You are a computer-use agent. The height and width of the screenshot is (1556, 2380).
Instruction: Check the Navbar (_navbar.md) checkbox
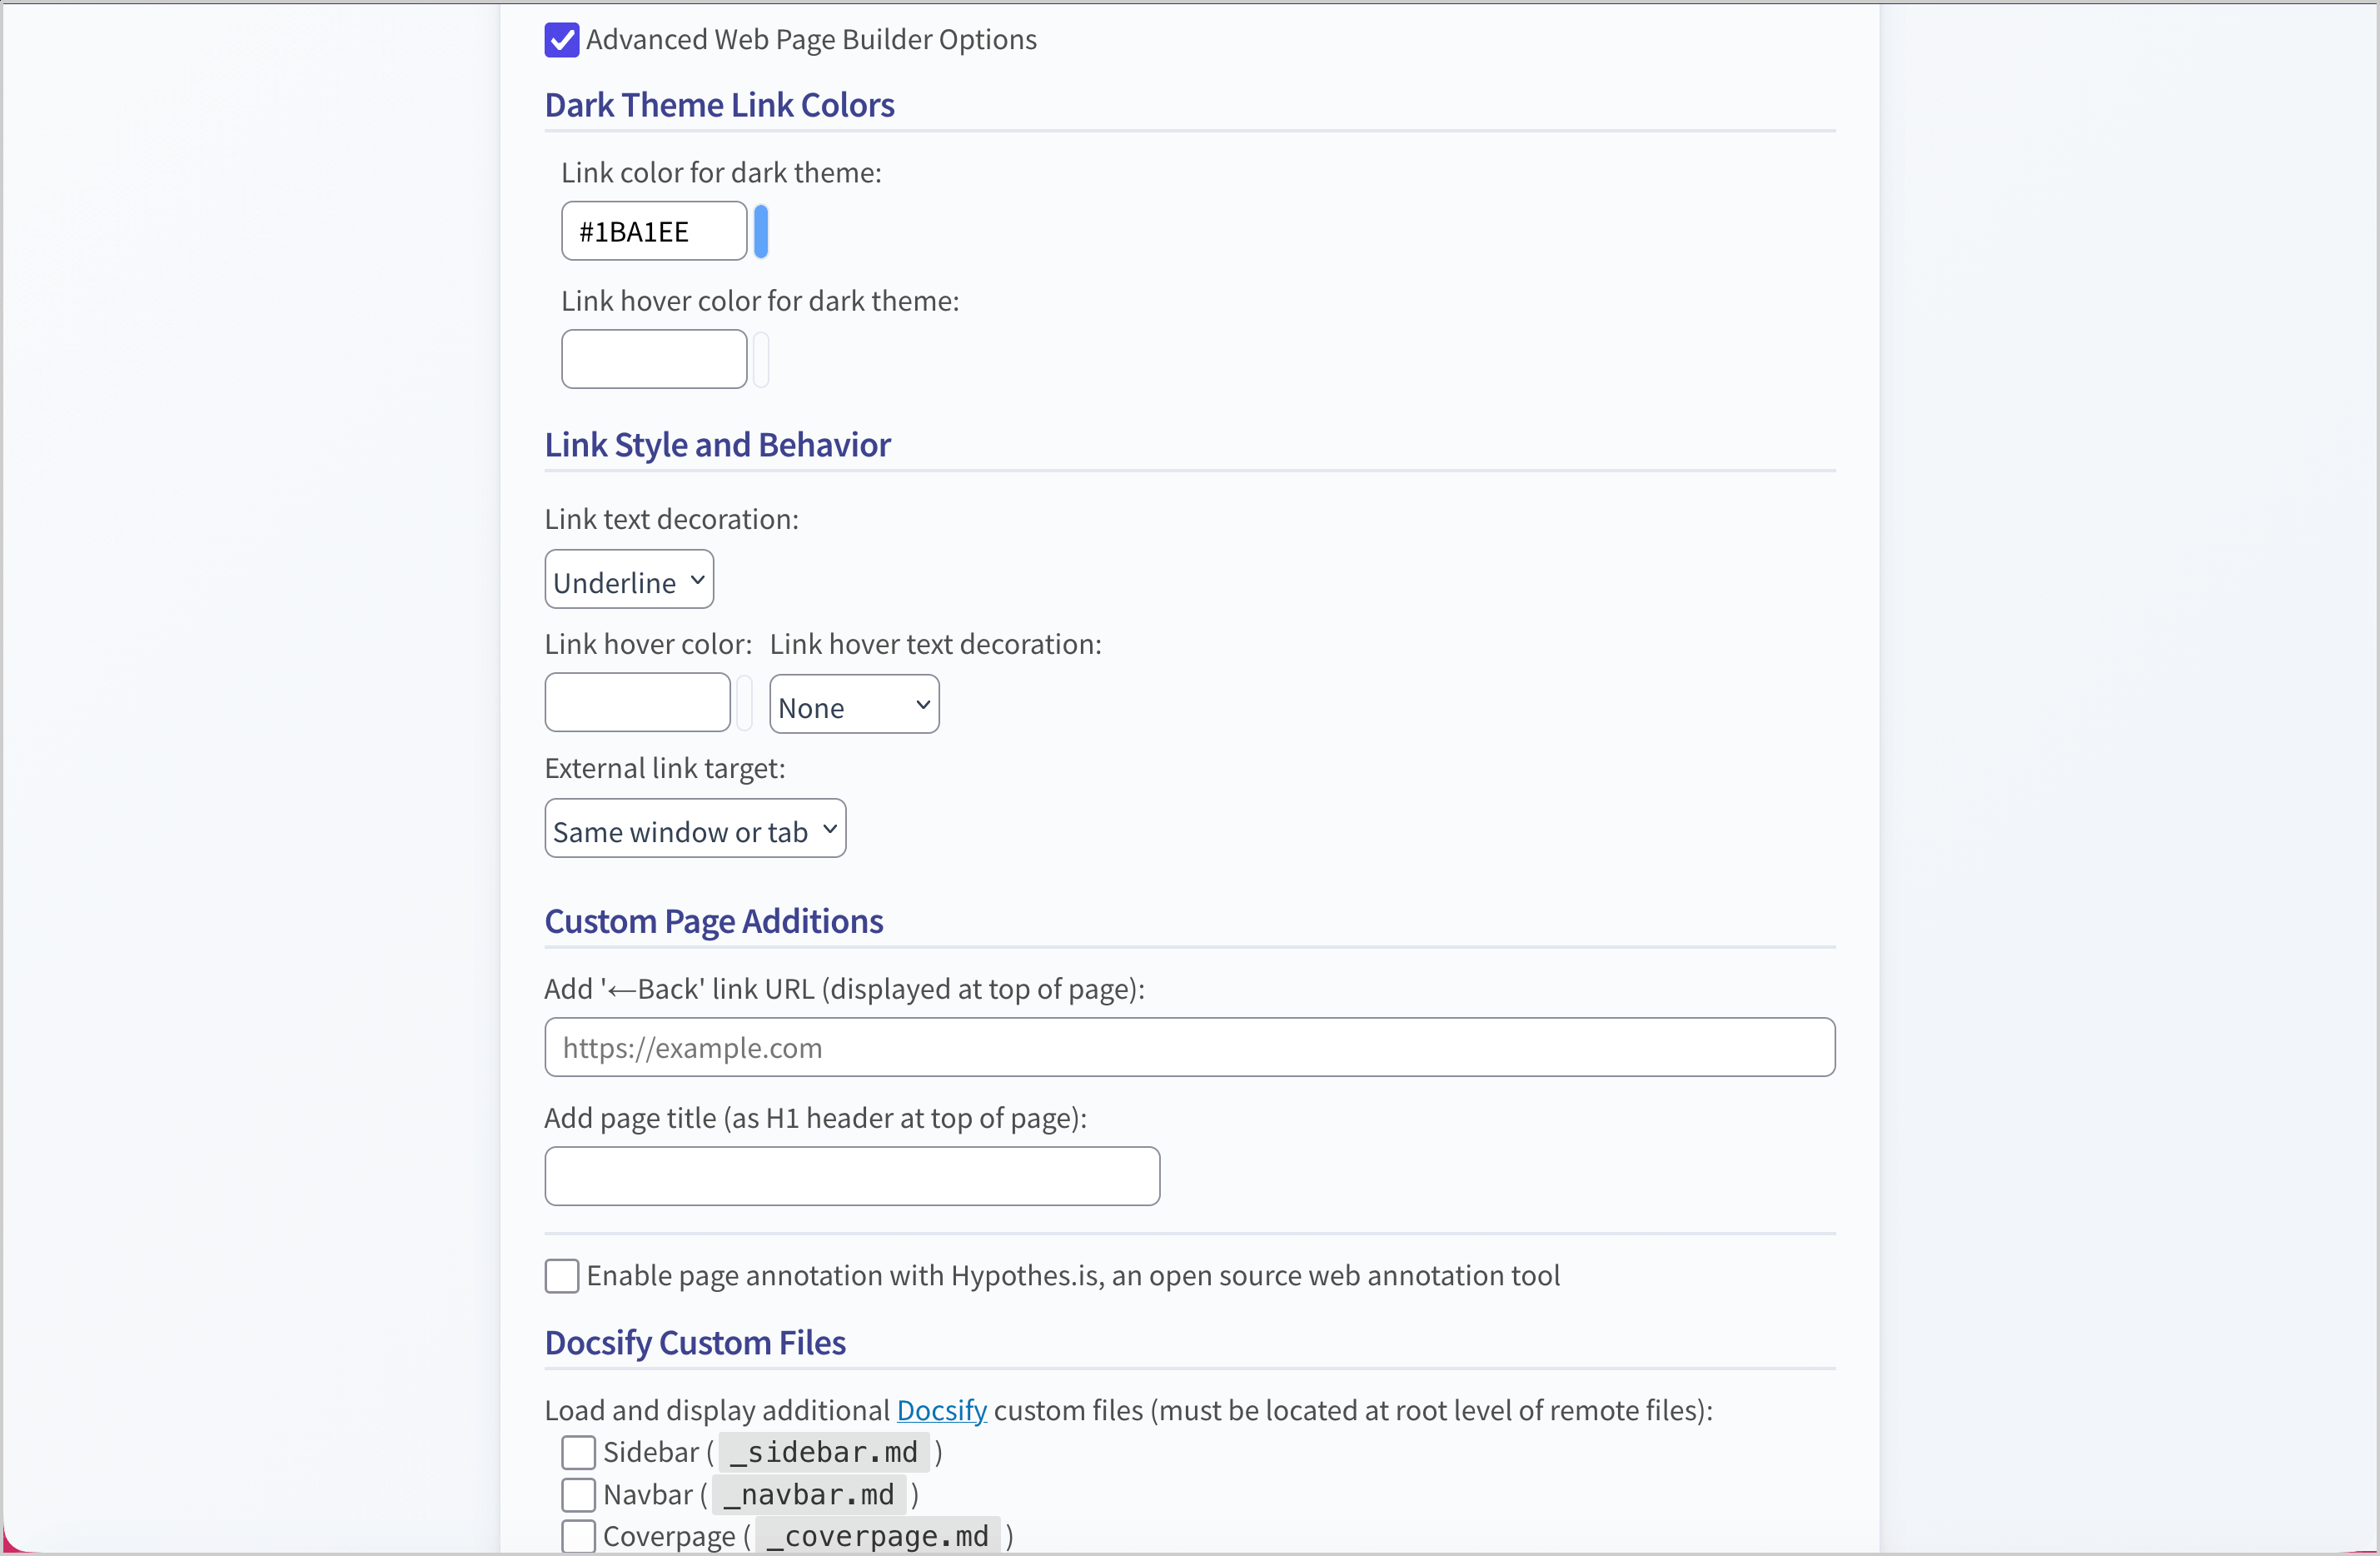578,1494
